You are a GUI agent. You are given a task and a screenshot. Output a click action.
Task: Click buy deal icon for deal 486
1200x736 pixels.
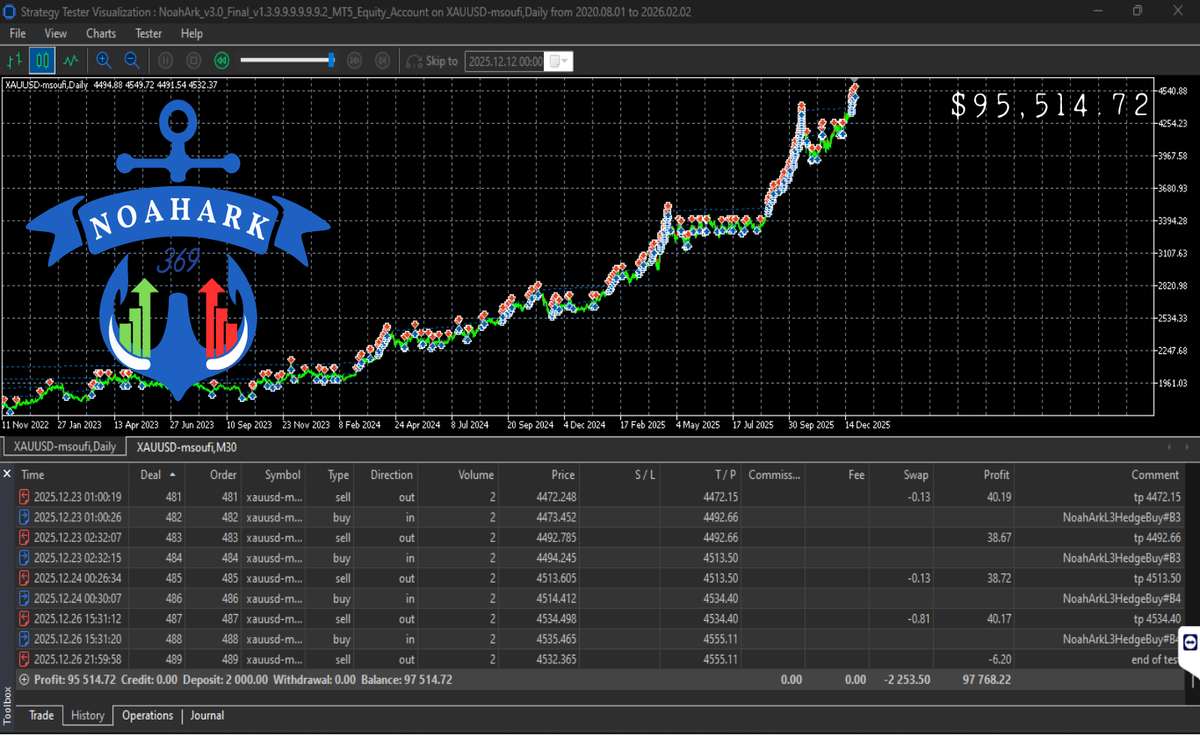25,598
